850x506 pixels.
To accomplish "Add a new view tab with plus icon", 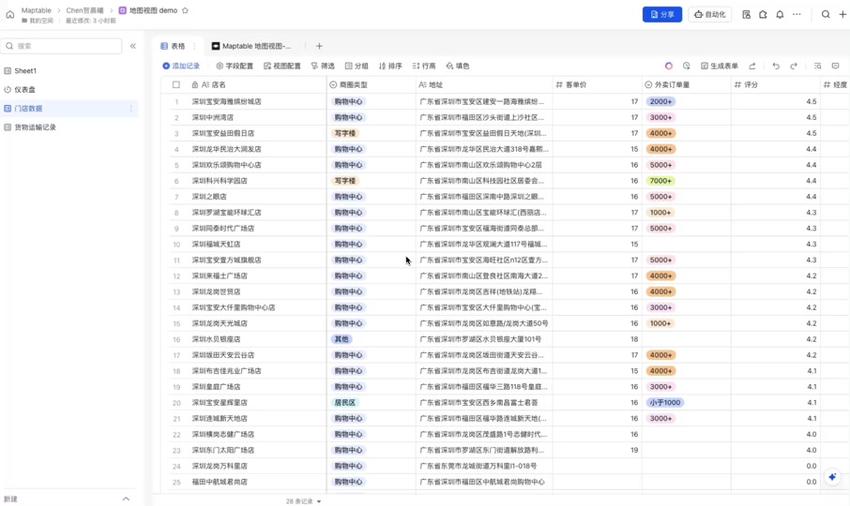I will 319,46.
